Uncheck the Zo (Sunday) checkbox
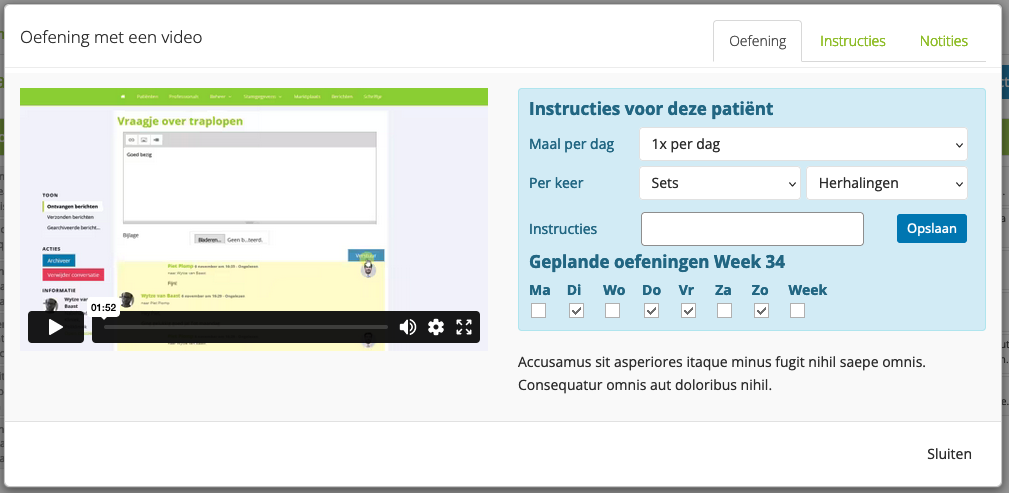 coord(761,311)
